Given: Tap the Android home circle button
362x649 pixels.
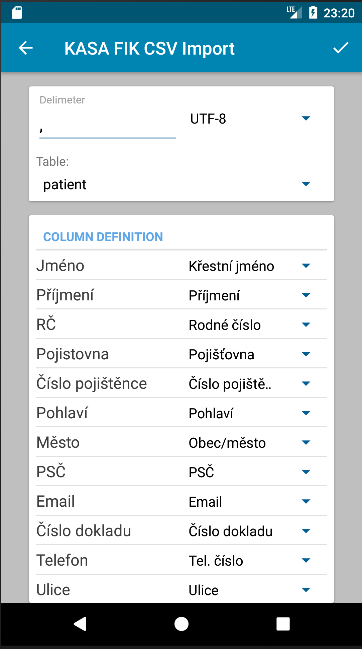Looking at the screenshot, I should (181, 624).
